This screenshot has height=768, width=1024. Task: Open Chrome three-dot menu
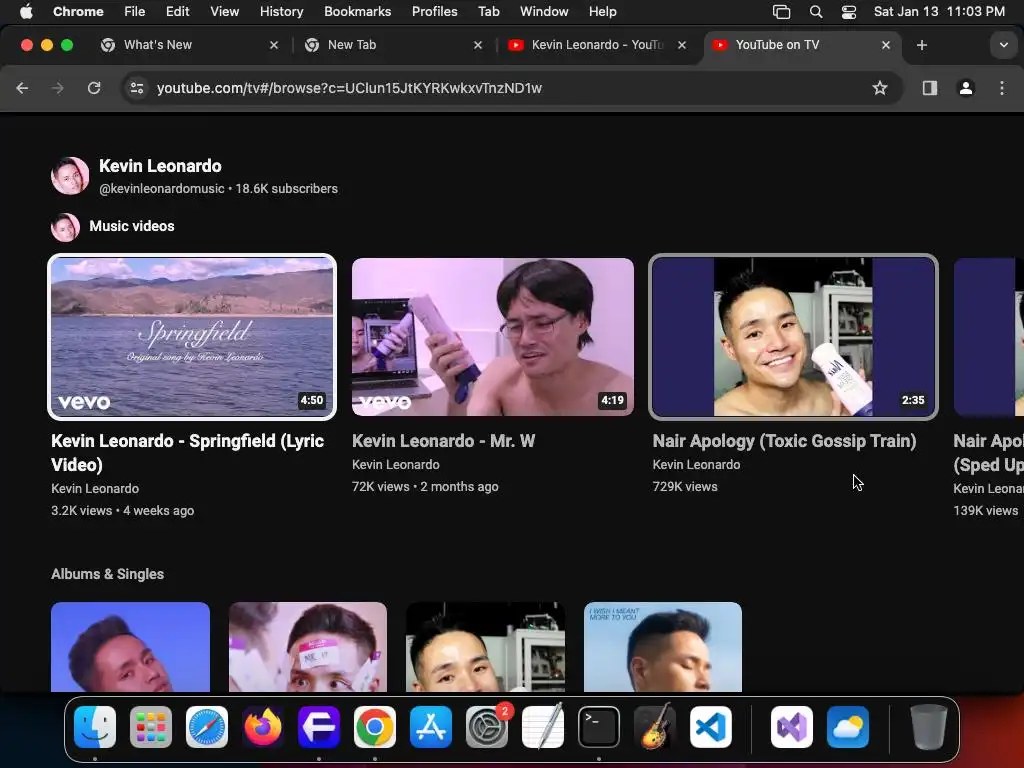(1002, 88)
